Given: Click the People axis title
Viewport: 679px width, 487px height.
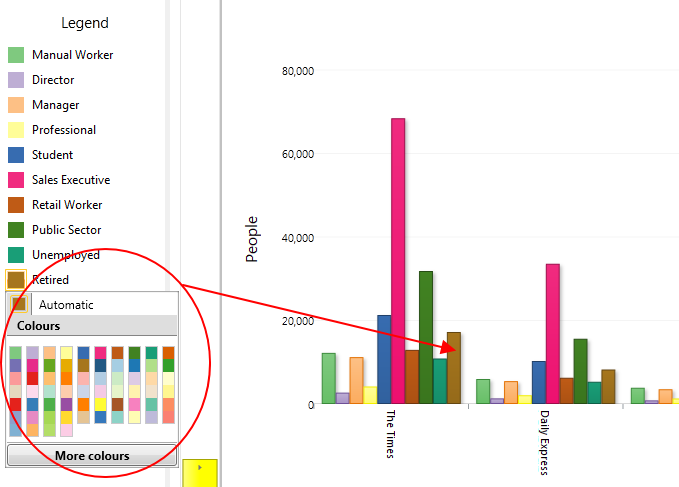Looking at the screenshot, I should pyautogui.click(x=252, y=239).
